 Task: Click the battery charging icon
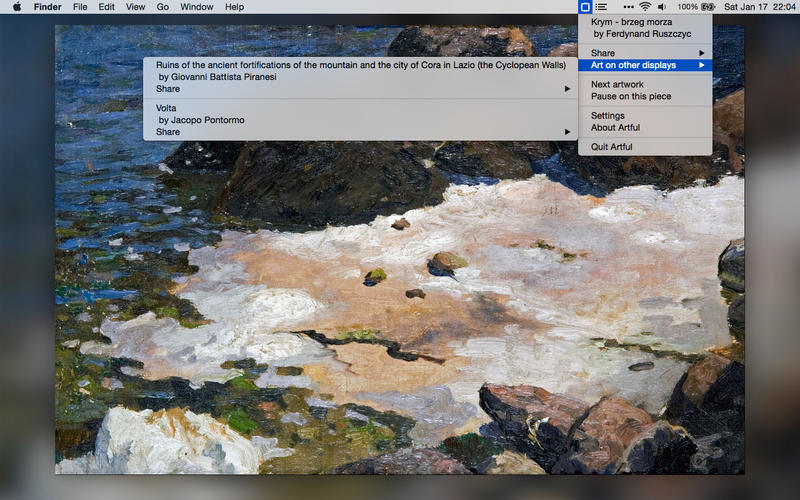[708, 7]
